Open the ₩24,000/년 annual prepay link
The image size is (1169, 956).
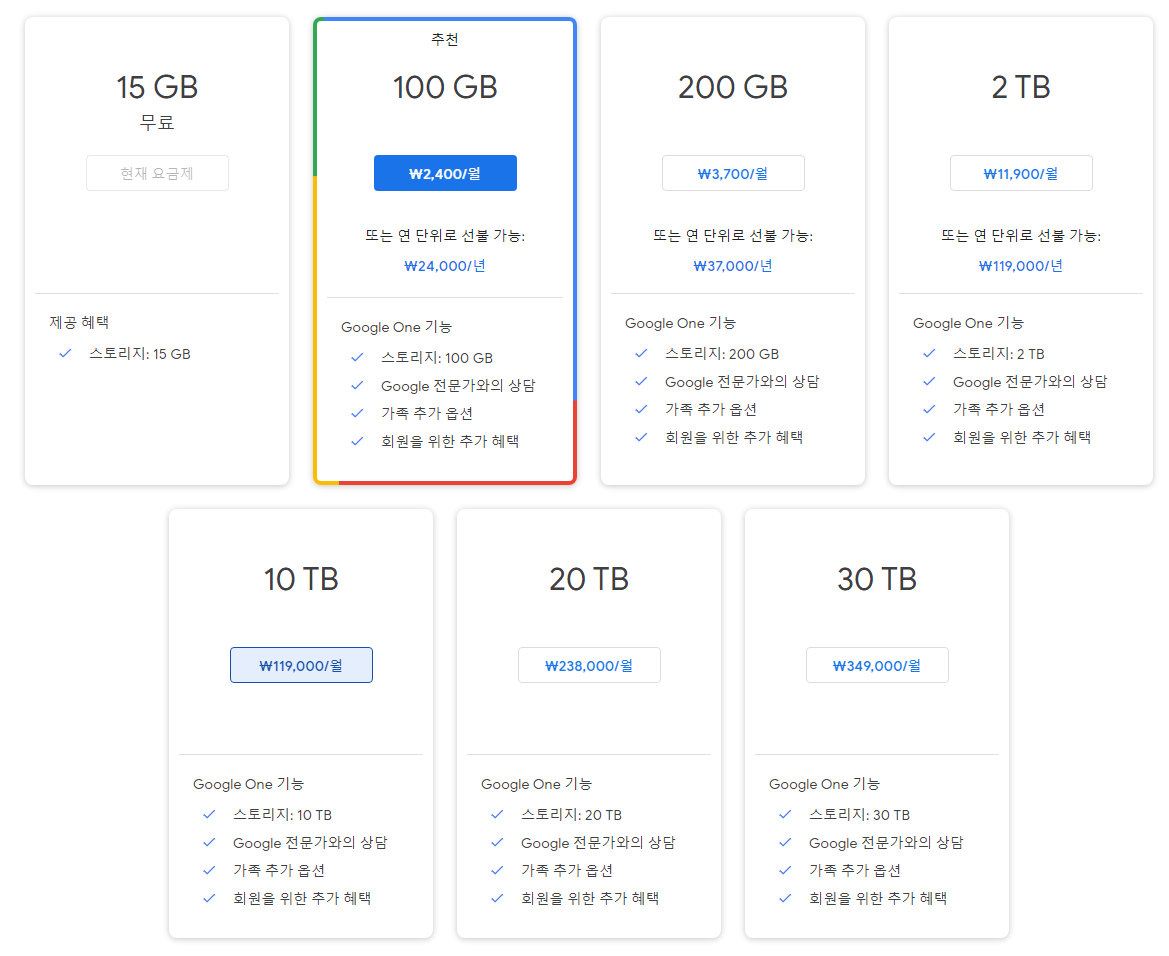click(445, 265)
